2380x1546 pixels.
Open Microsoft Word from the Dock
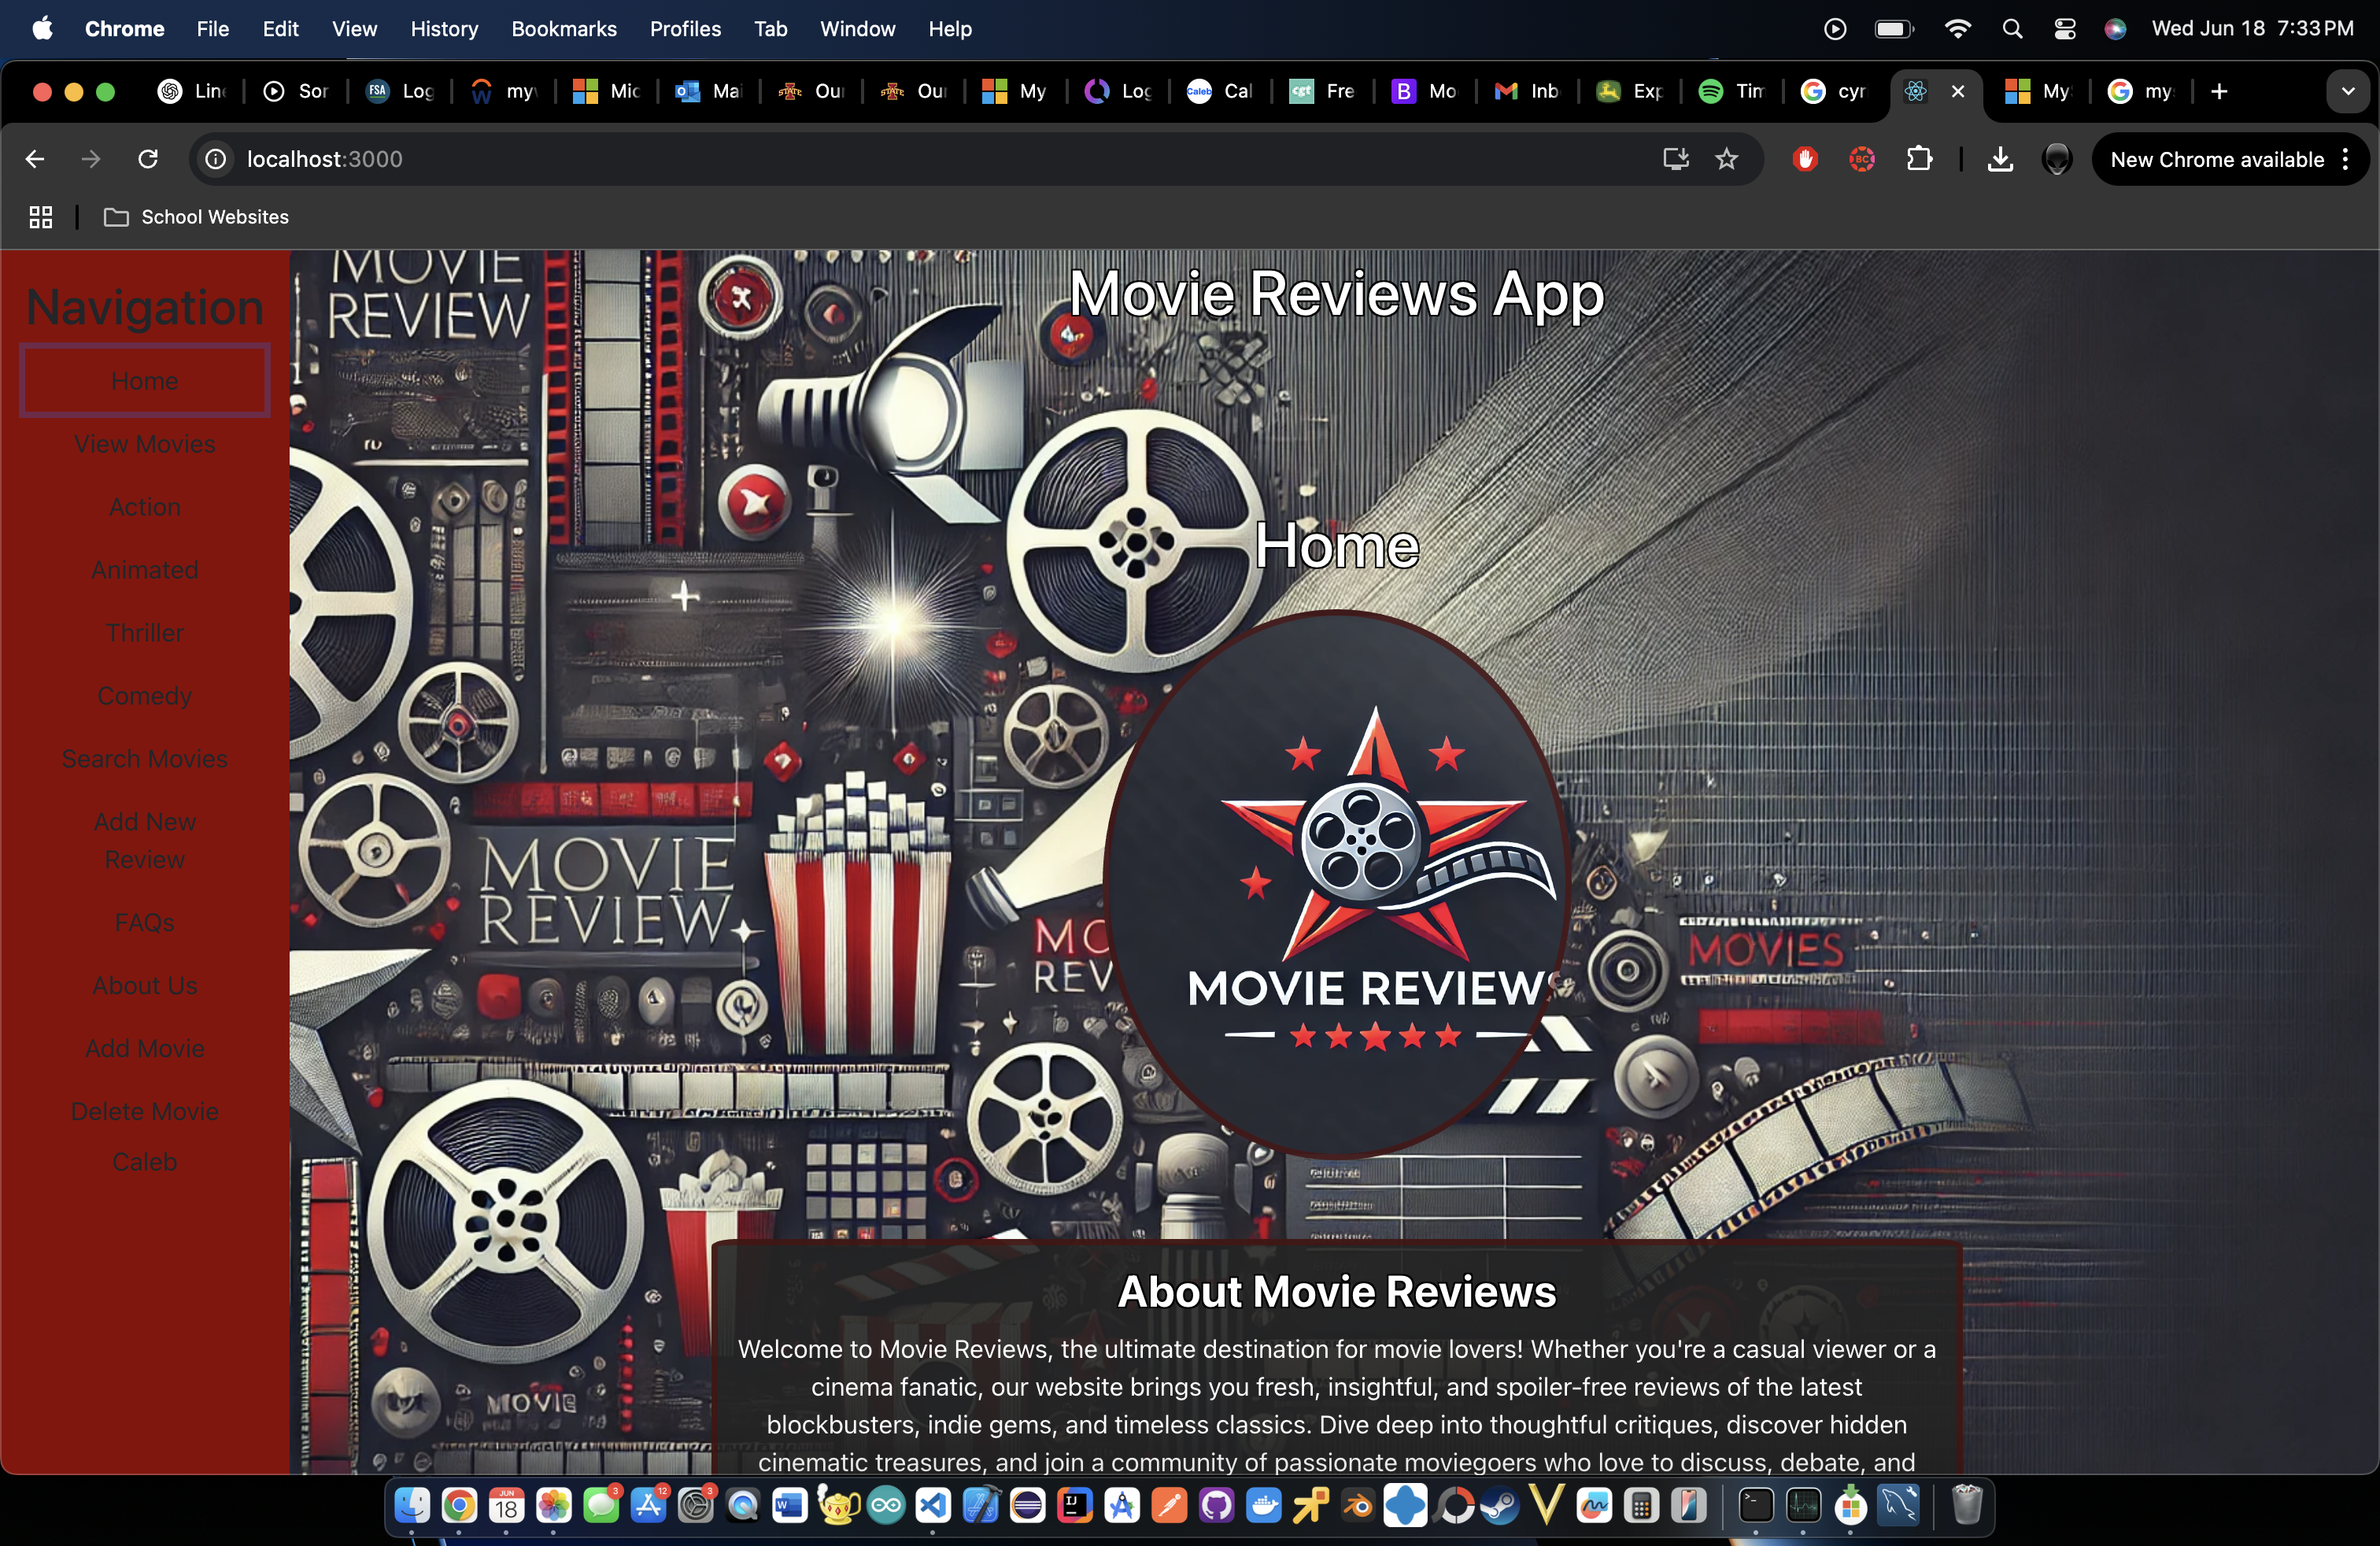point(790,1505)
